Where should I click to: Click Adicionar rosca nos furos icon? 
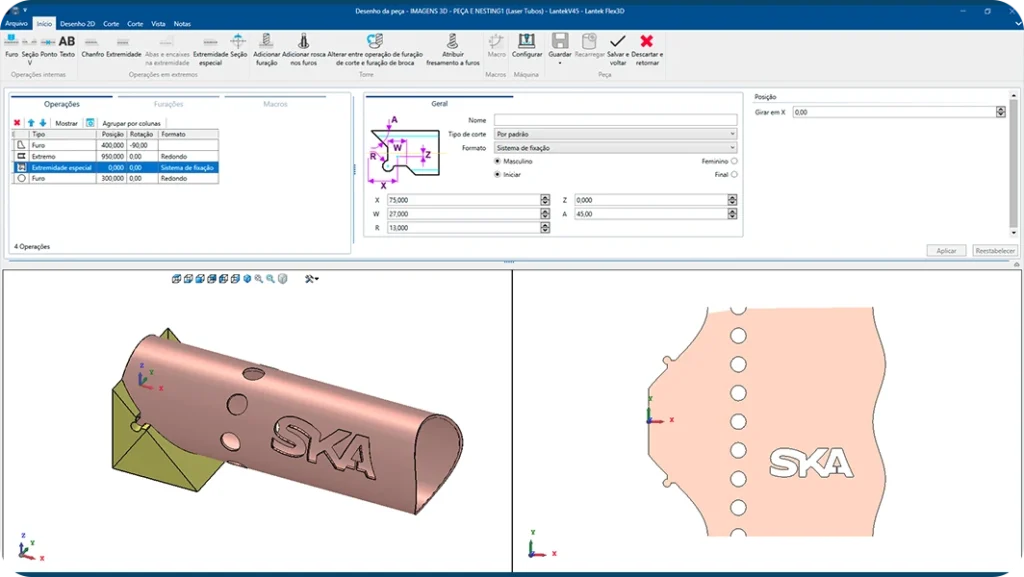[x=303, y=47]
